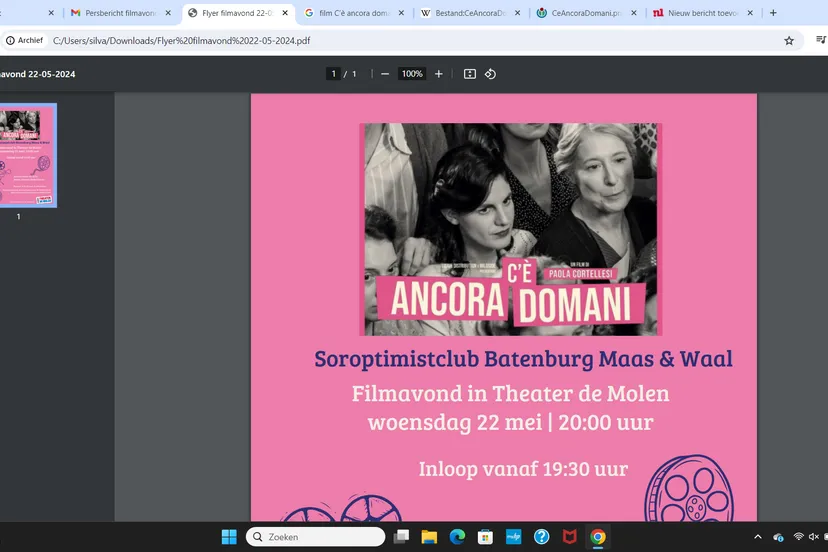Viewport: 828px width, 552px height.
Task: Rotate the PDF counterclockwise
Action: (491, 74)
